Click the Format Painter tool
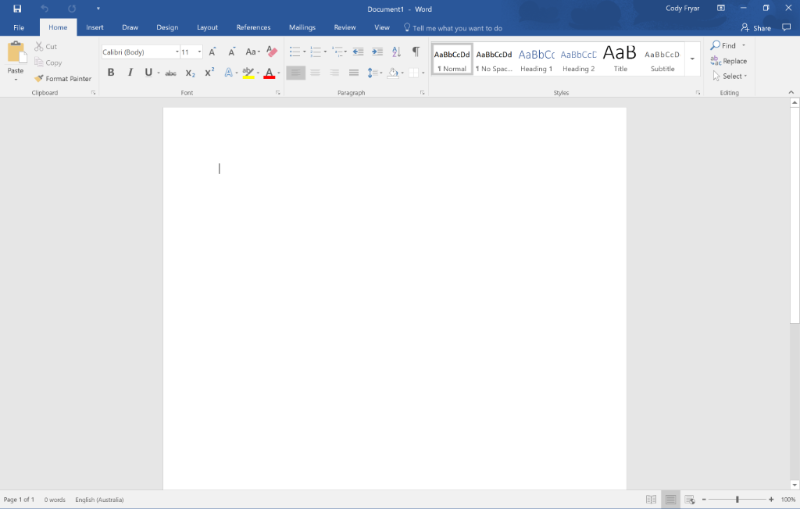Screen dimensions: 800x509 63,78
